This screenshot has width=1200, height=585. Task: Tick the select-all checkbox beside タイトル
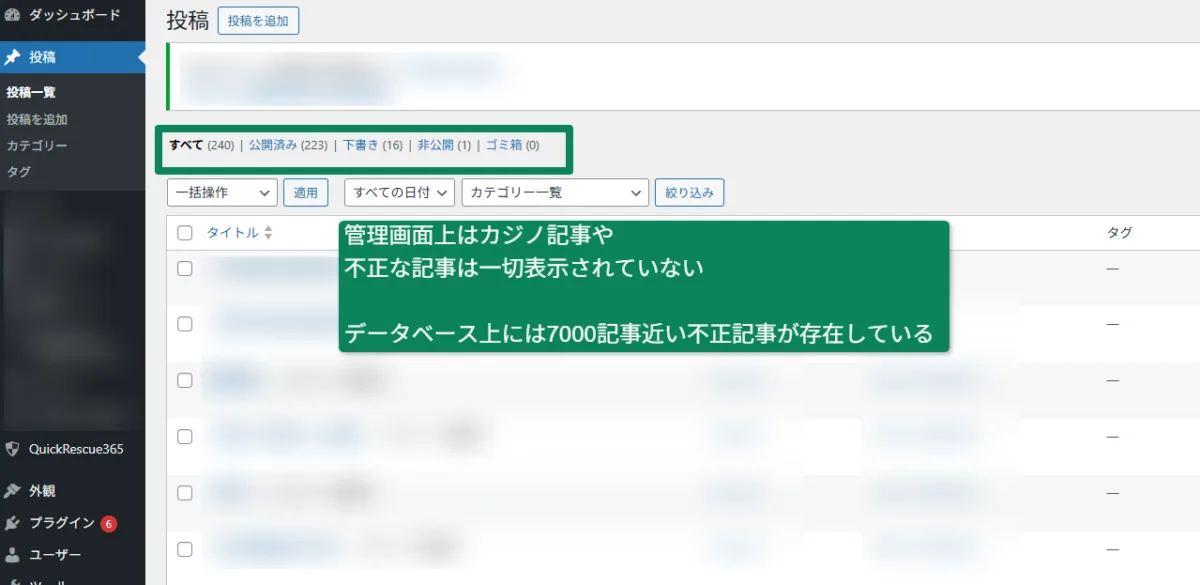(x=184, y=233)
